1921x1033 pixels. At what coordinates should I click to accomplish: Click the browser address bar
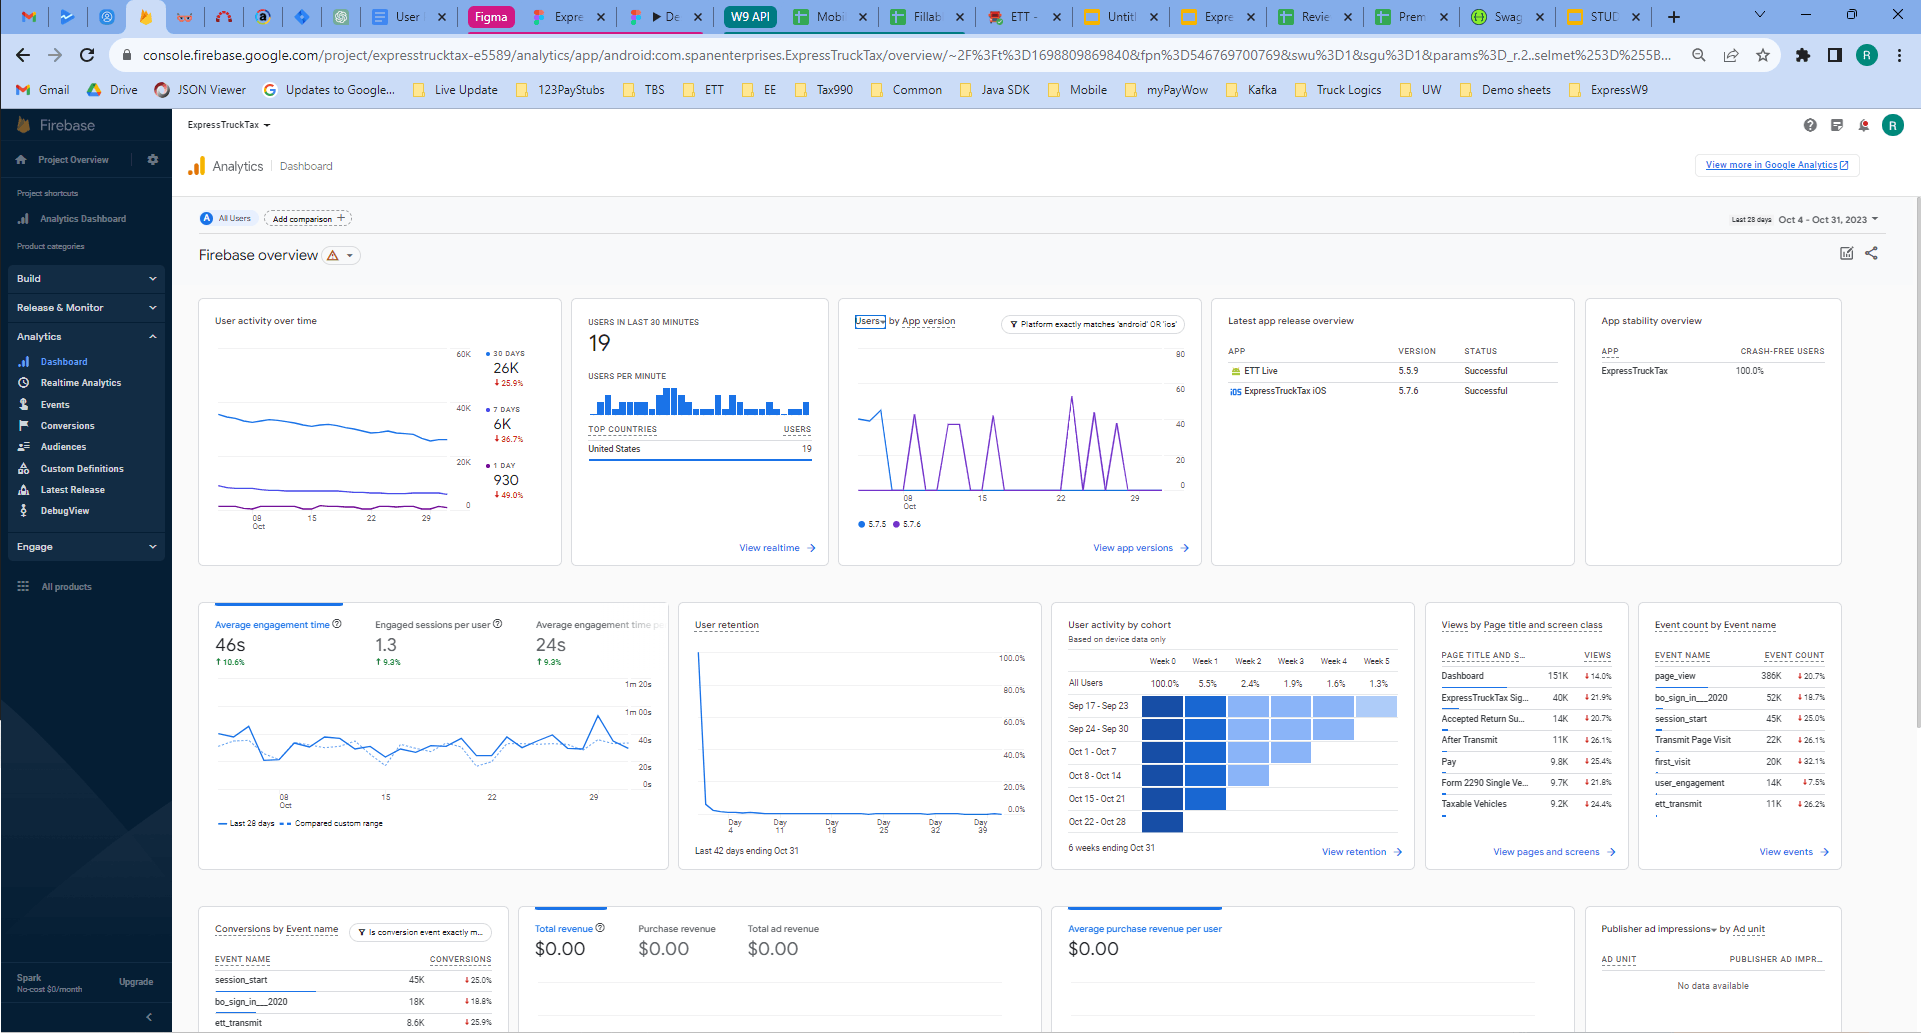click(x=905, y=55)
